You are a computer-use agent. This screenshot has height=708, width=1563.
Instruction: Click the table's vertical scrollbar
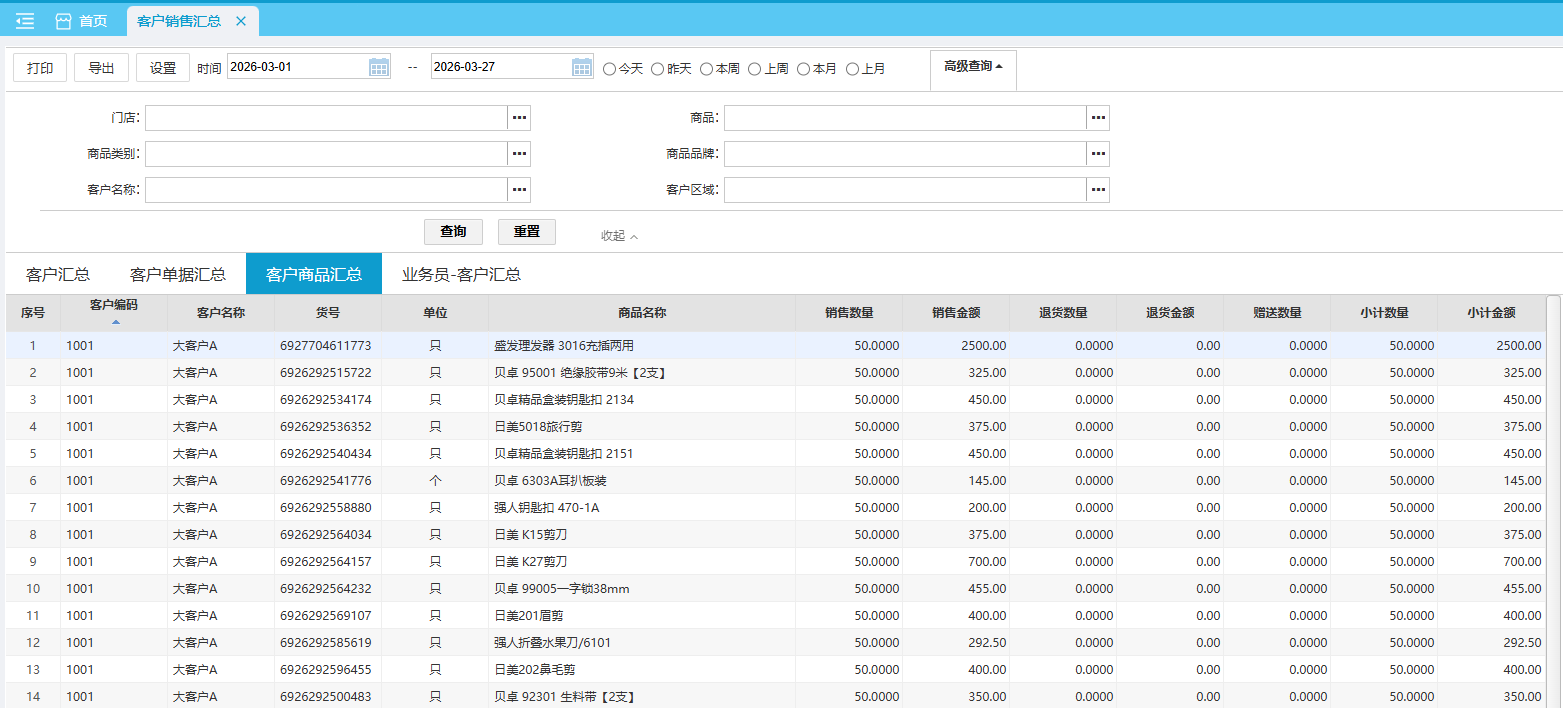pos(1552,500)
